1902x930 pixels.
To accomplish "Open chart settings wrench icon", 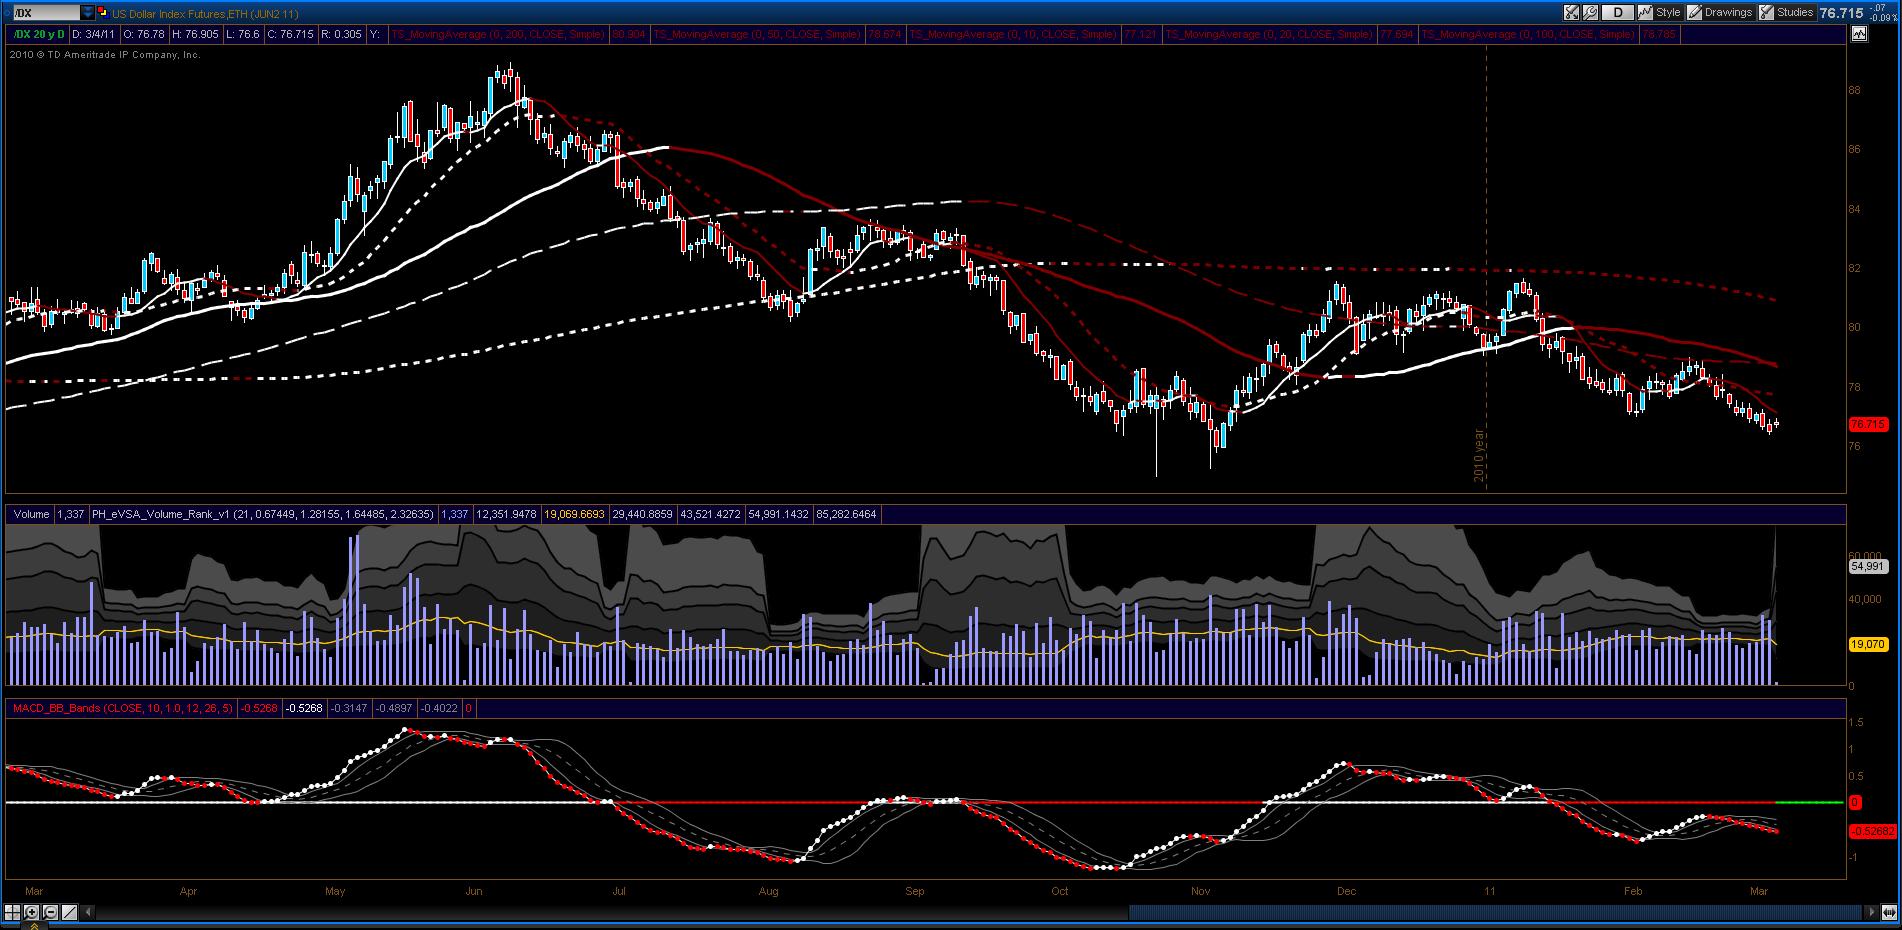I will [x=1591, y=13].
